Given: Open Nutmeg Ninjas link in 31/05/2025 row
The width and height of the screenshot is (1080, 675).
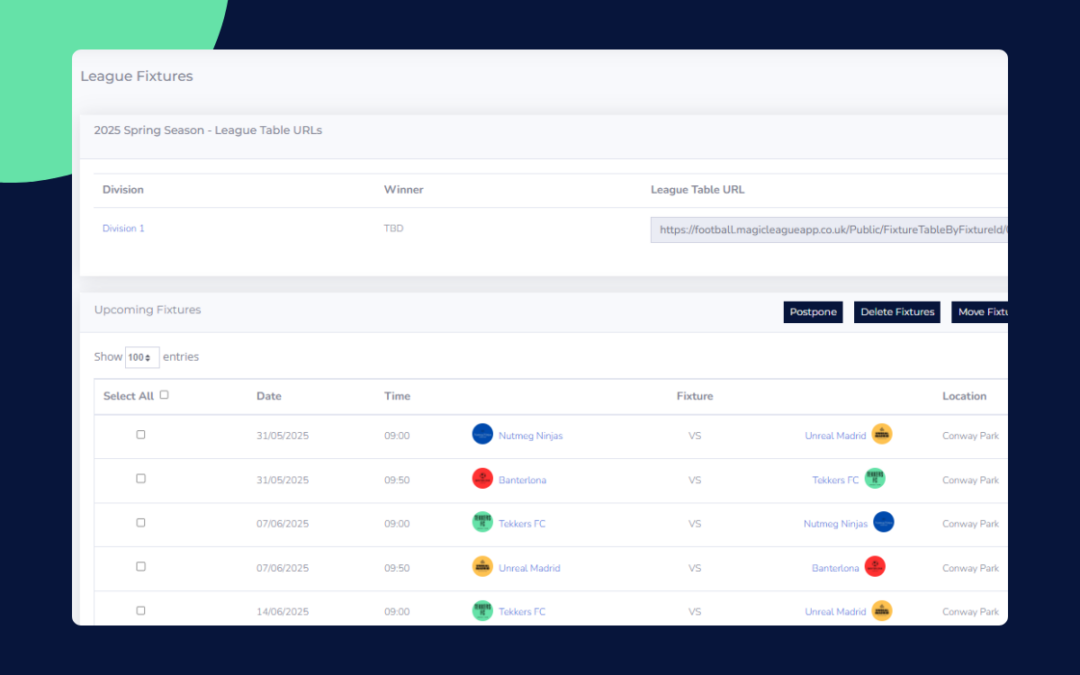Looking at the screenshot, I should [530, 436].
